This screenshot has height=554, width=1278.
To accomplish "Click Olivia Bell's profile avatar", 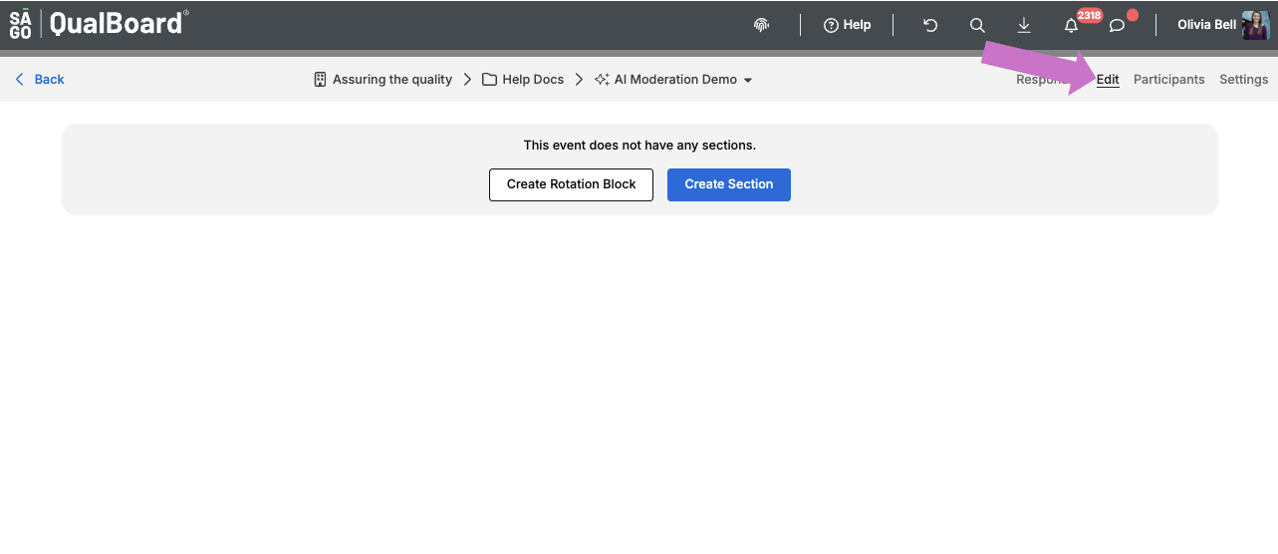I will tap(1255, 25).
